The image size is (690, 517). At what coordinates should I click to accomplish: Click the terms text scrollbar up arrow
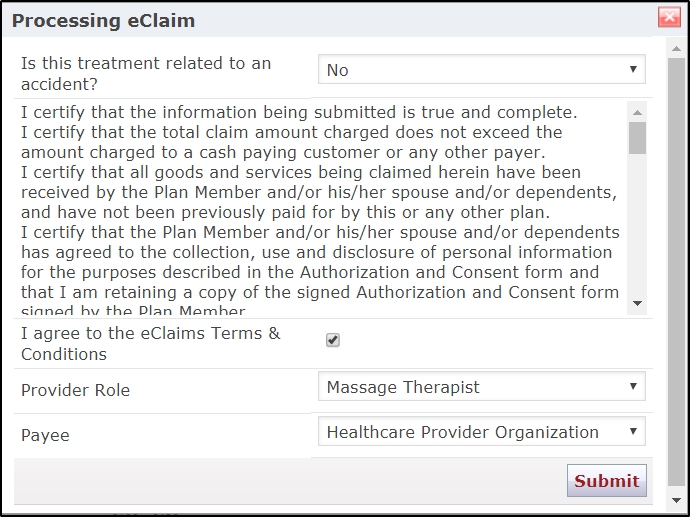(637, 113)
